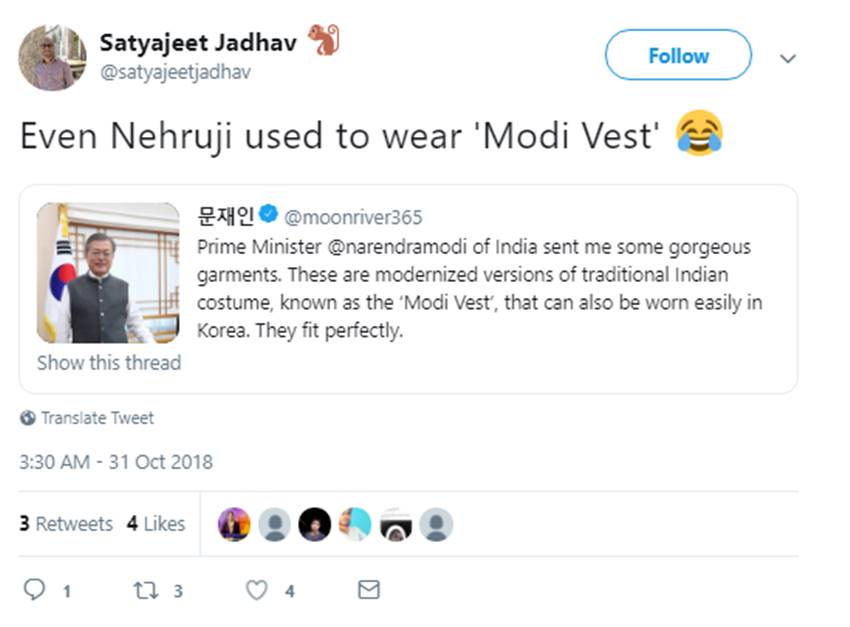Click the globe icon beside Translate Tweet
Screen dimensions: 850x627
pyautogui.click(x=28, y=418)
